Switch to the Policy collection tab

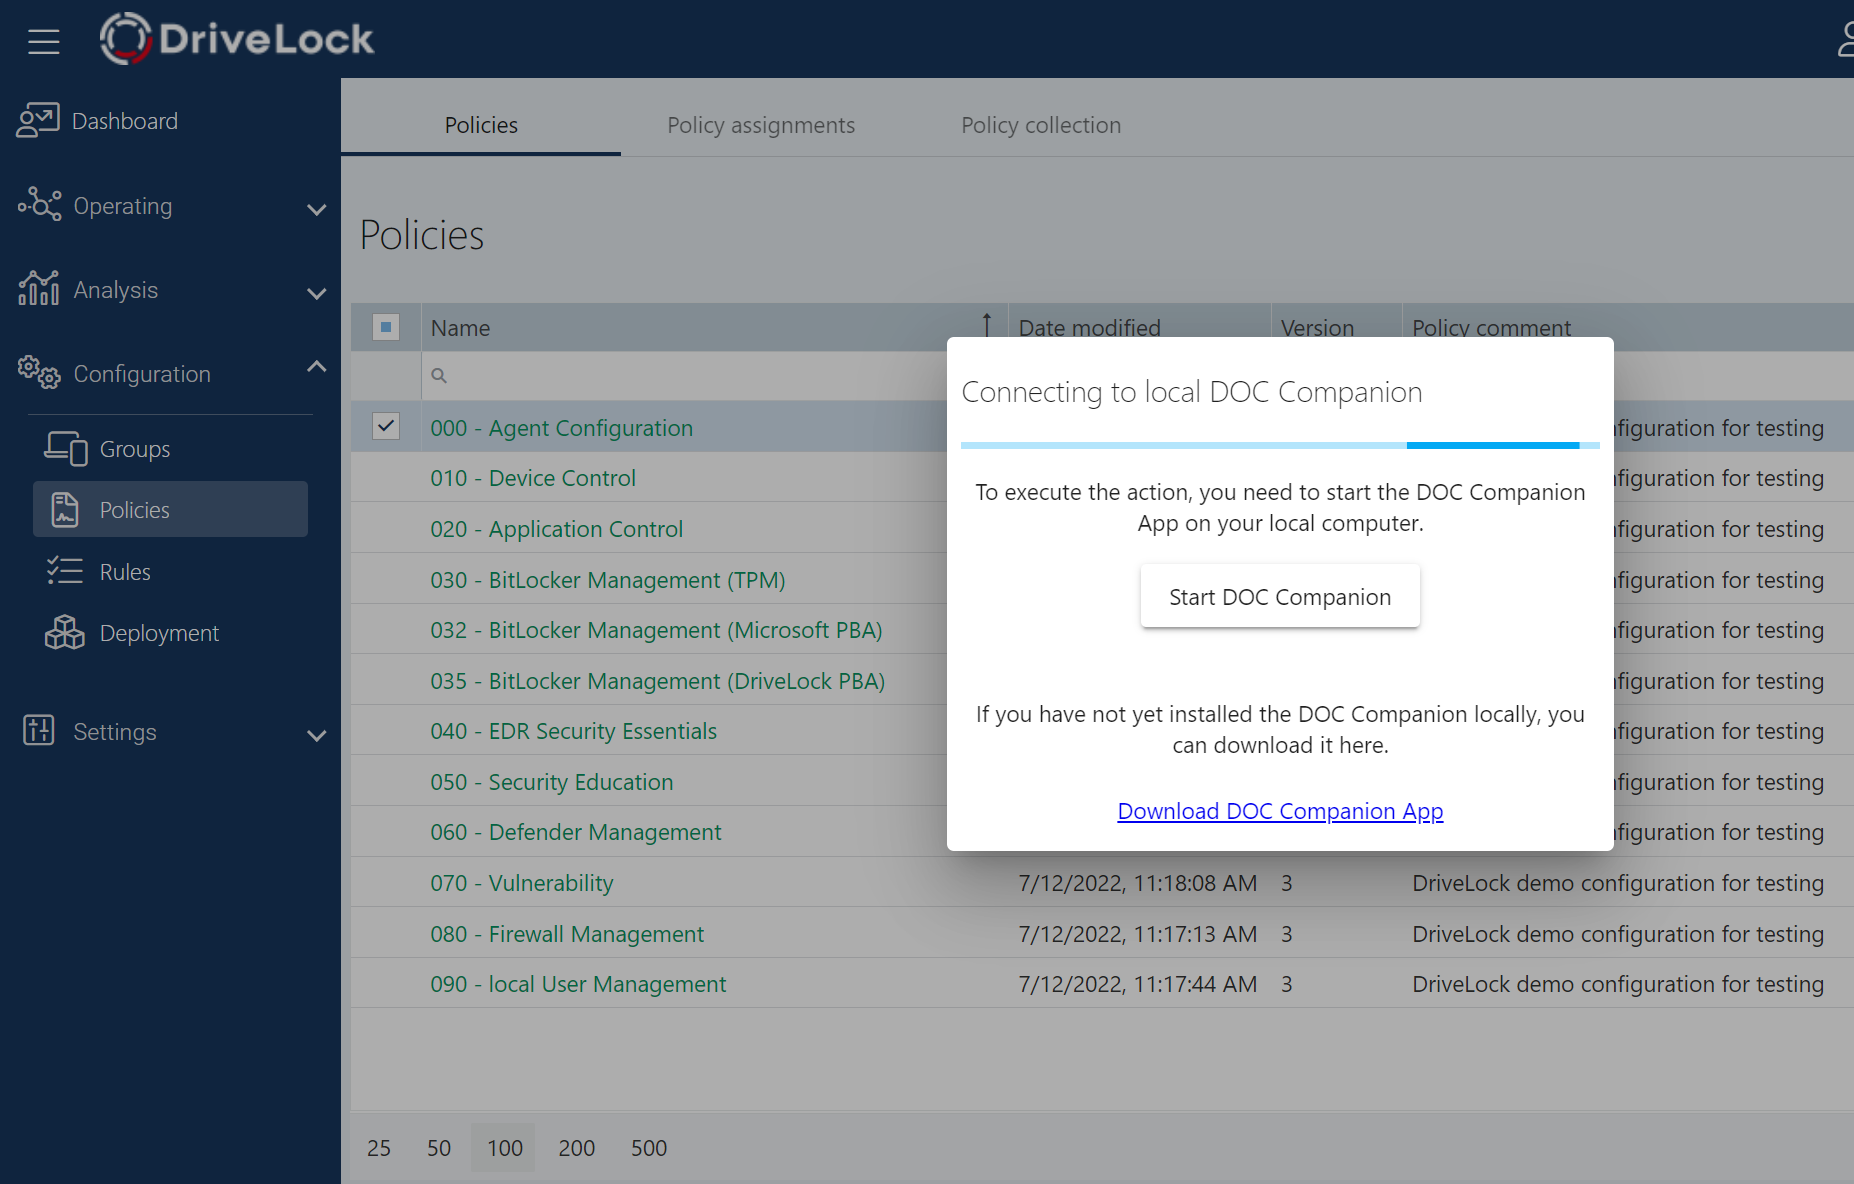[1040, 125]
